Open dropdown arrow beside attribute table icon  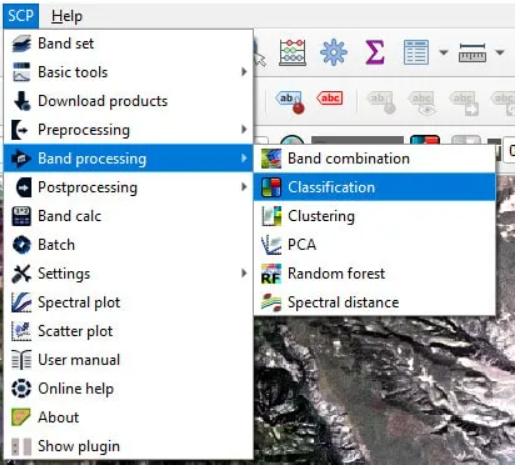[443, 52]
